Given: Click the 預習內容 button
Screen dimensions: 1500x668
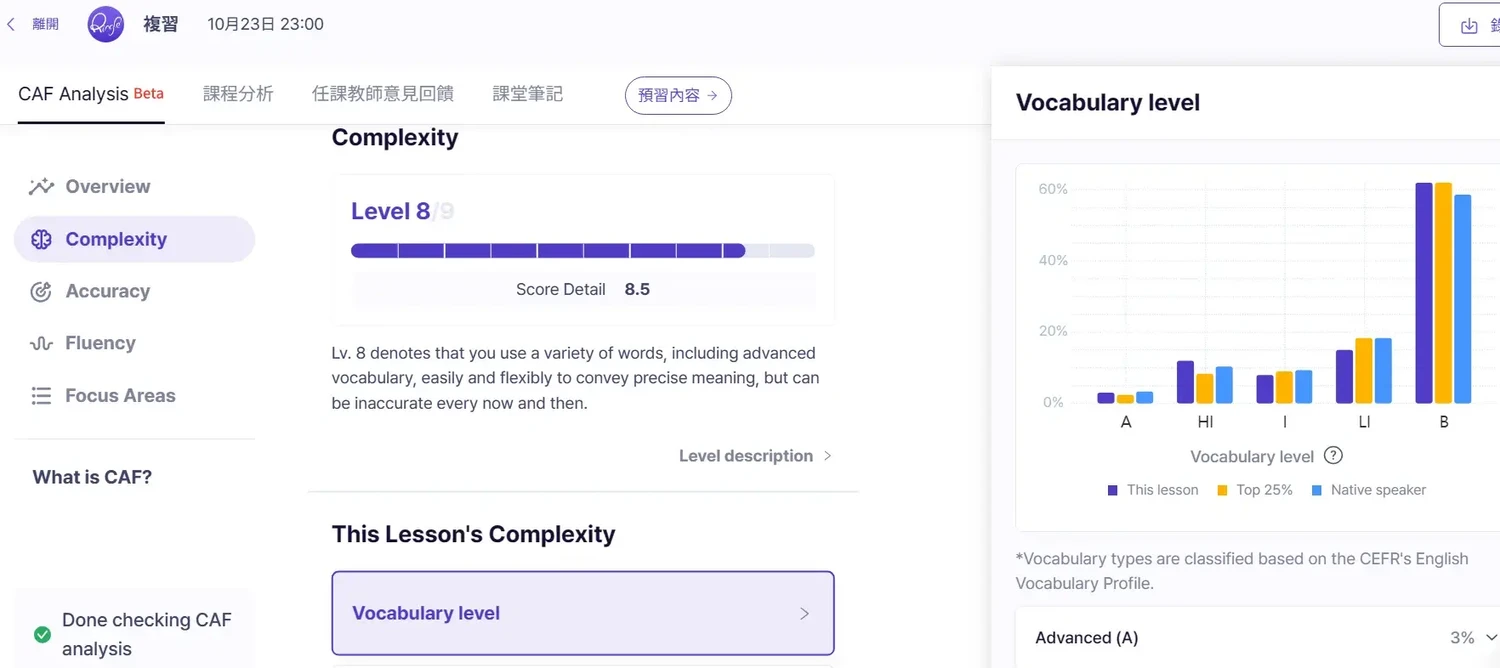Looking at the screenshot, I should coord(678,96).
